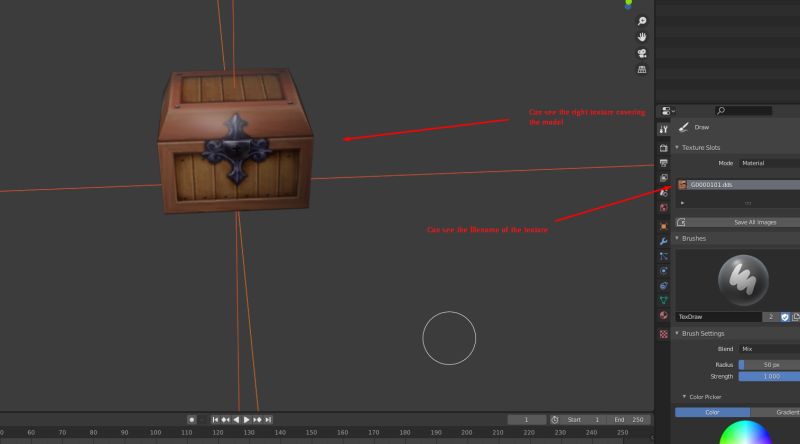
Task: Click the Draw brush tool icon
Action: coord(684,127)
